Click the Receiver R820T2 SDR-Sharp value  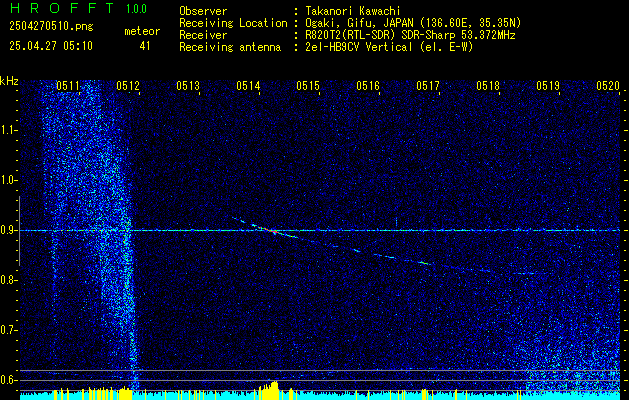tap(410, 35)
